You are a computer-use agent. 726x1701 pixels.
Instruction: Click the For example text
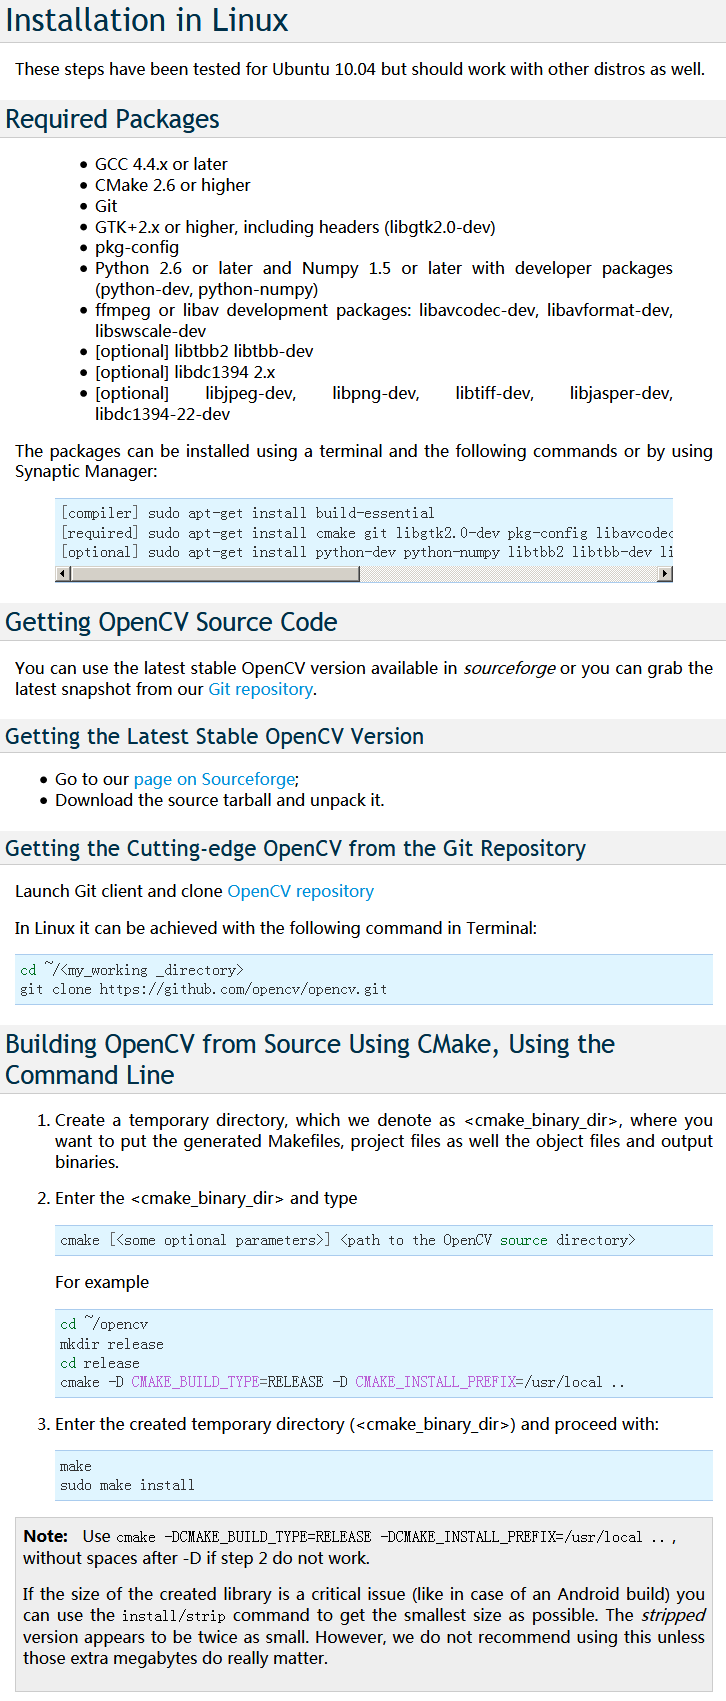click(x=102, y=1282)
